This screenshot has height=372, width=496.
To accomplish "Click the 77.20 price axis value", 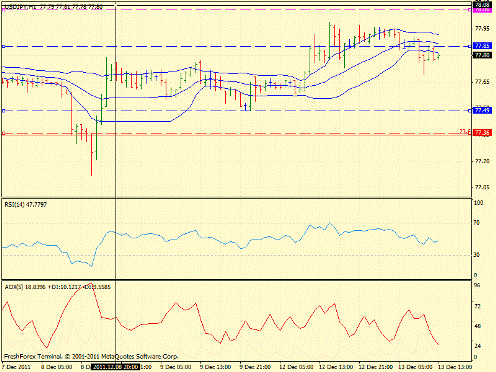I will 482,161.
